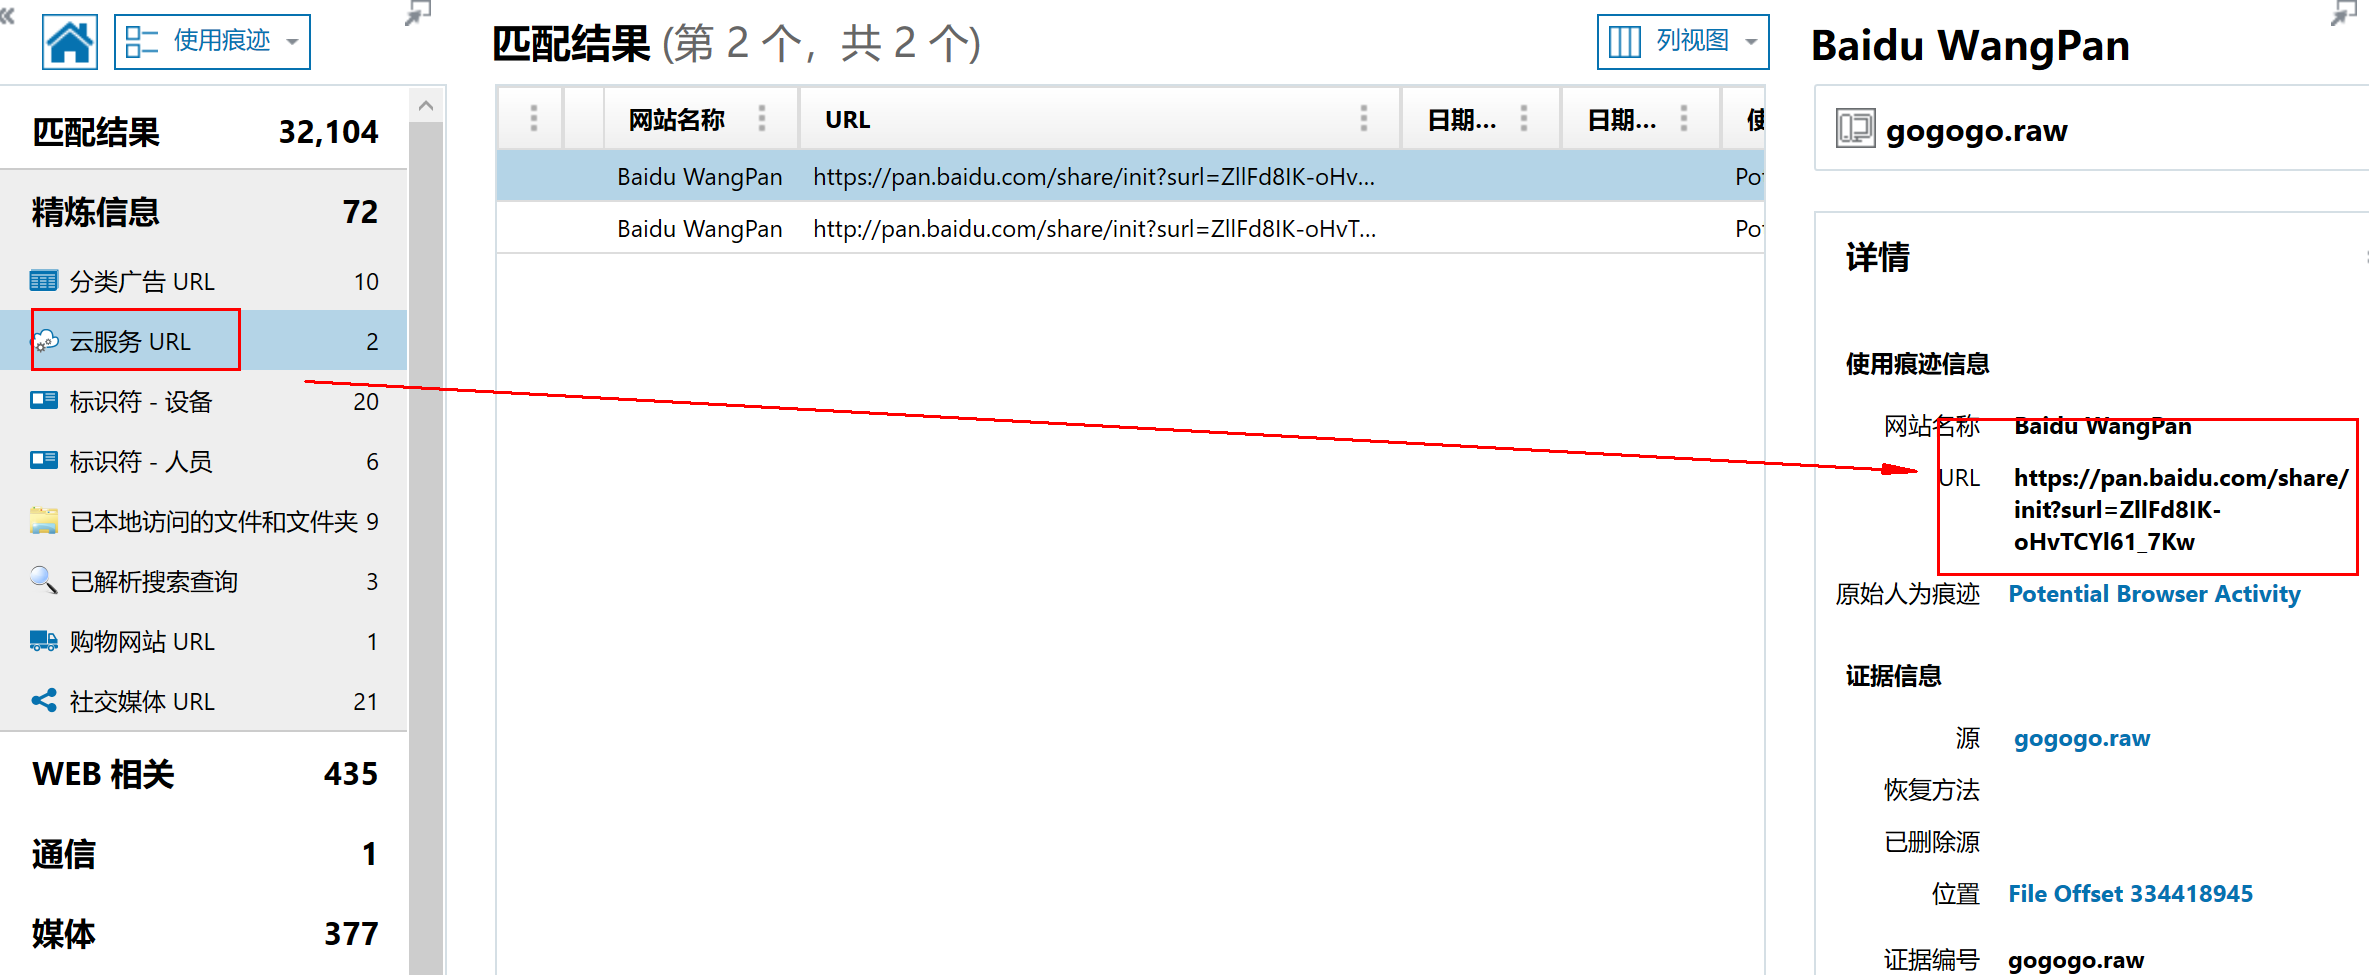Open the Potential Browser Activity link
Screen dimensions: 2369x975
(2154, 594)
